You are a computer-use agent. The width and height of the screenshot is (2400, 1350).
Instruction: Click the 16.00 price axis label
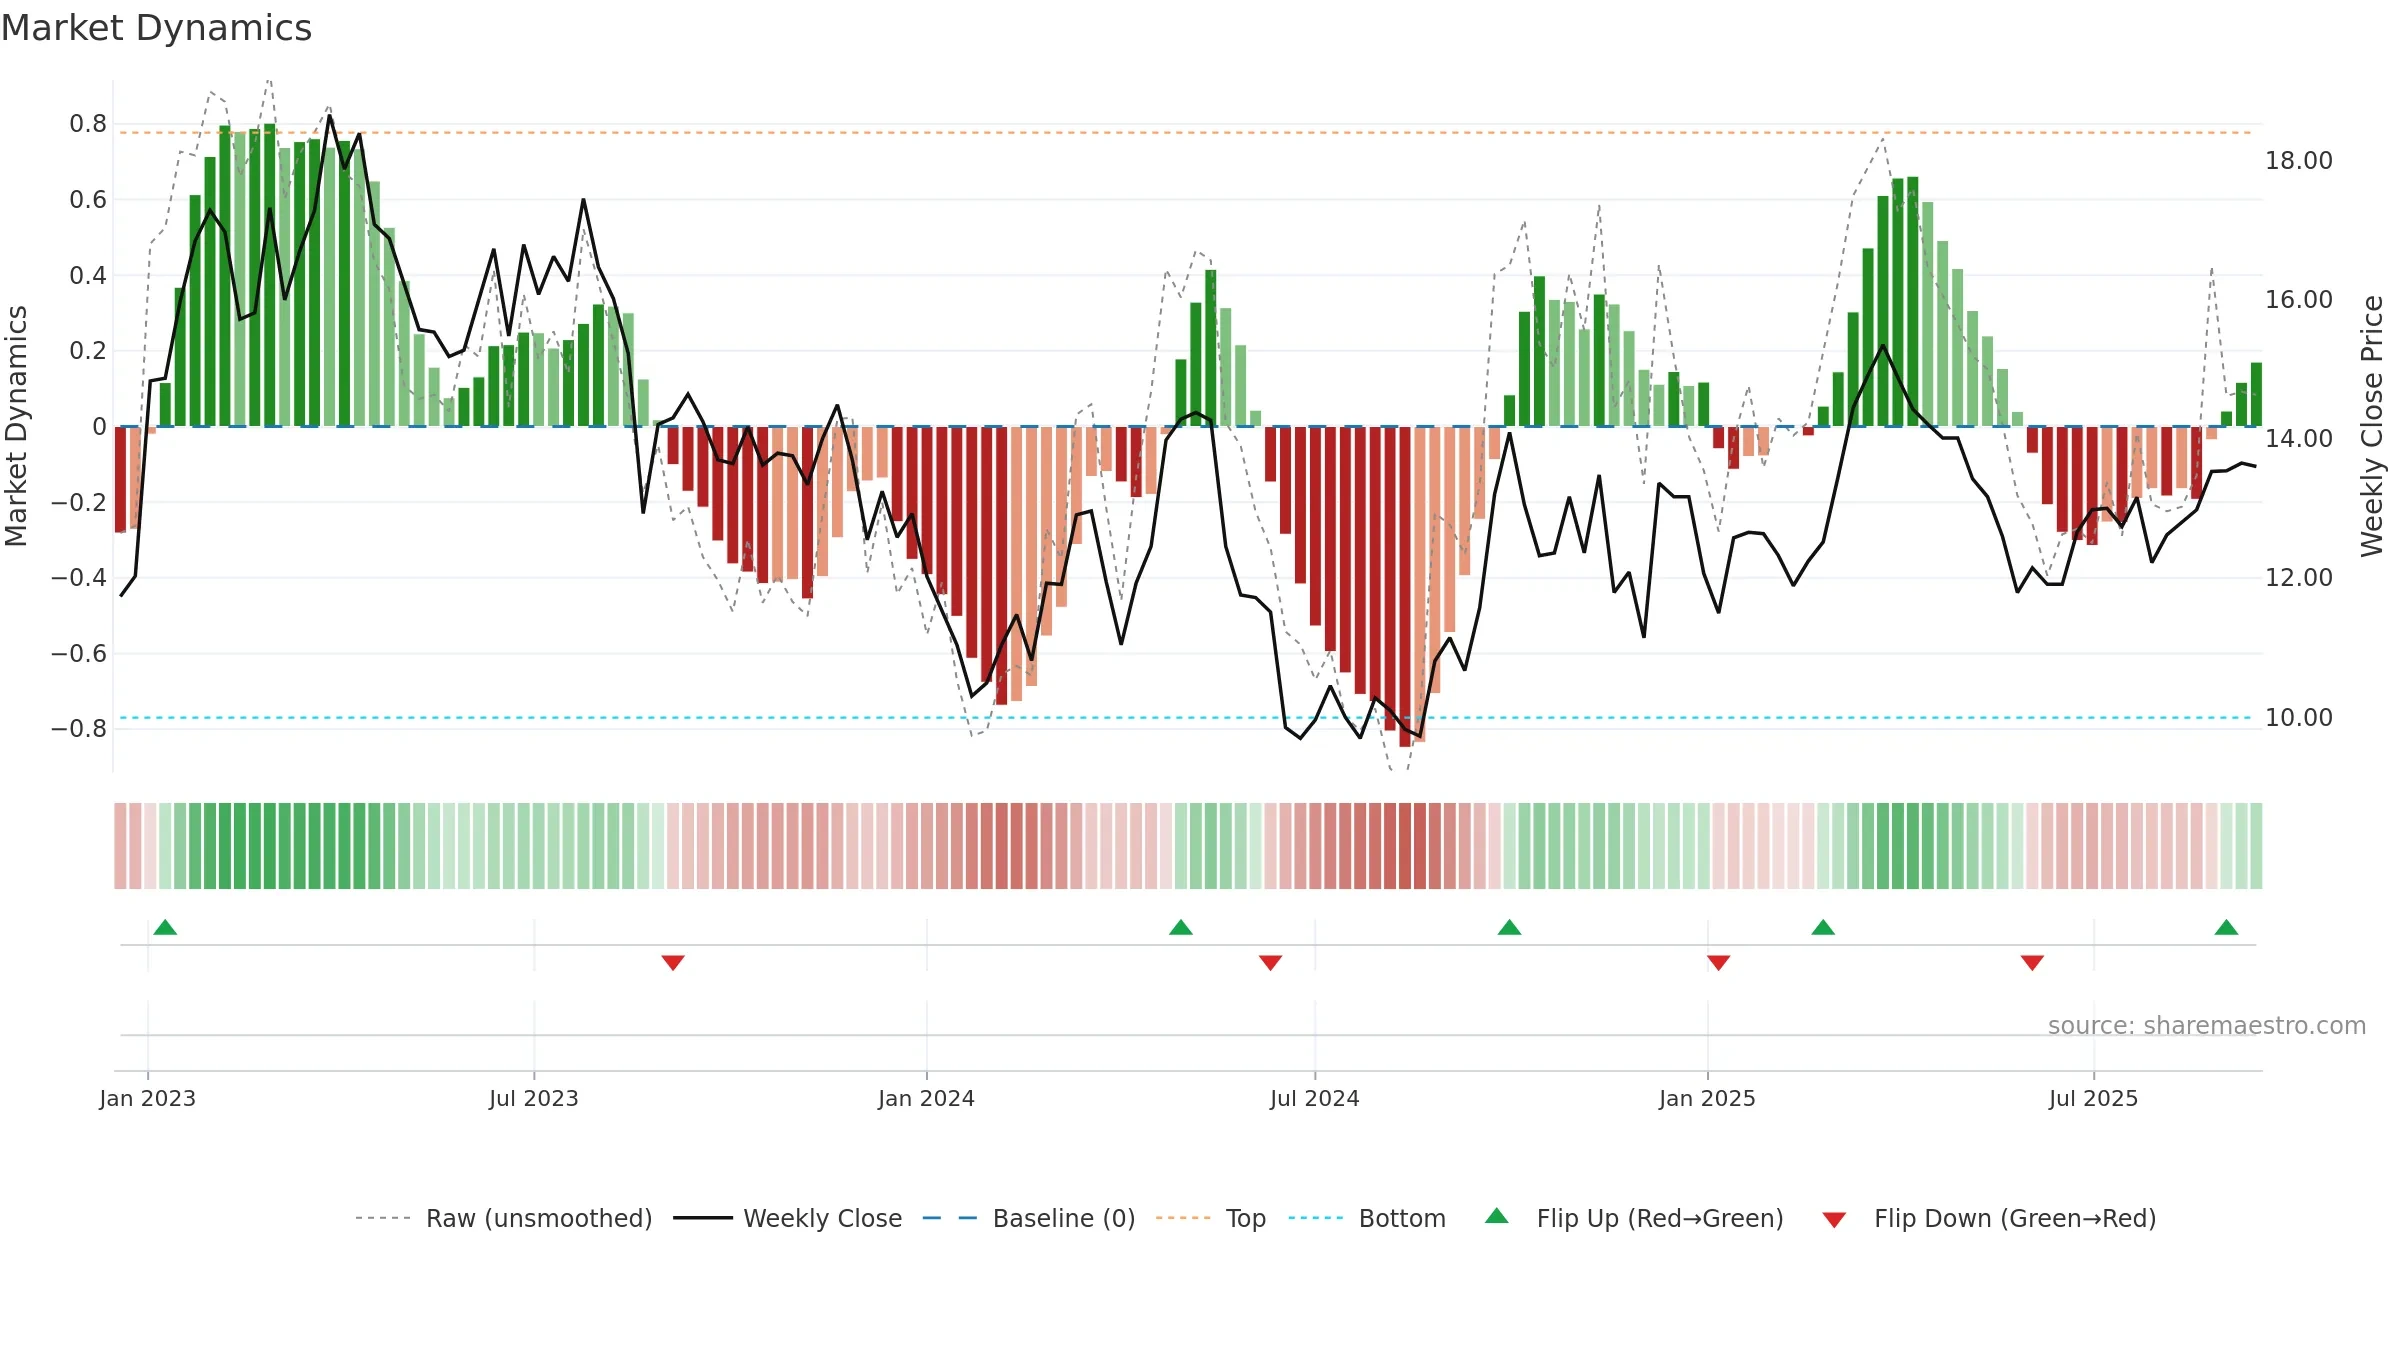point(2299,300)
